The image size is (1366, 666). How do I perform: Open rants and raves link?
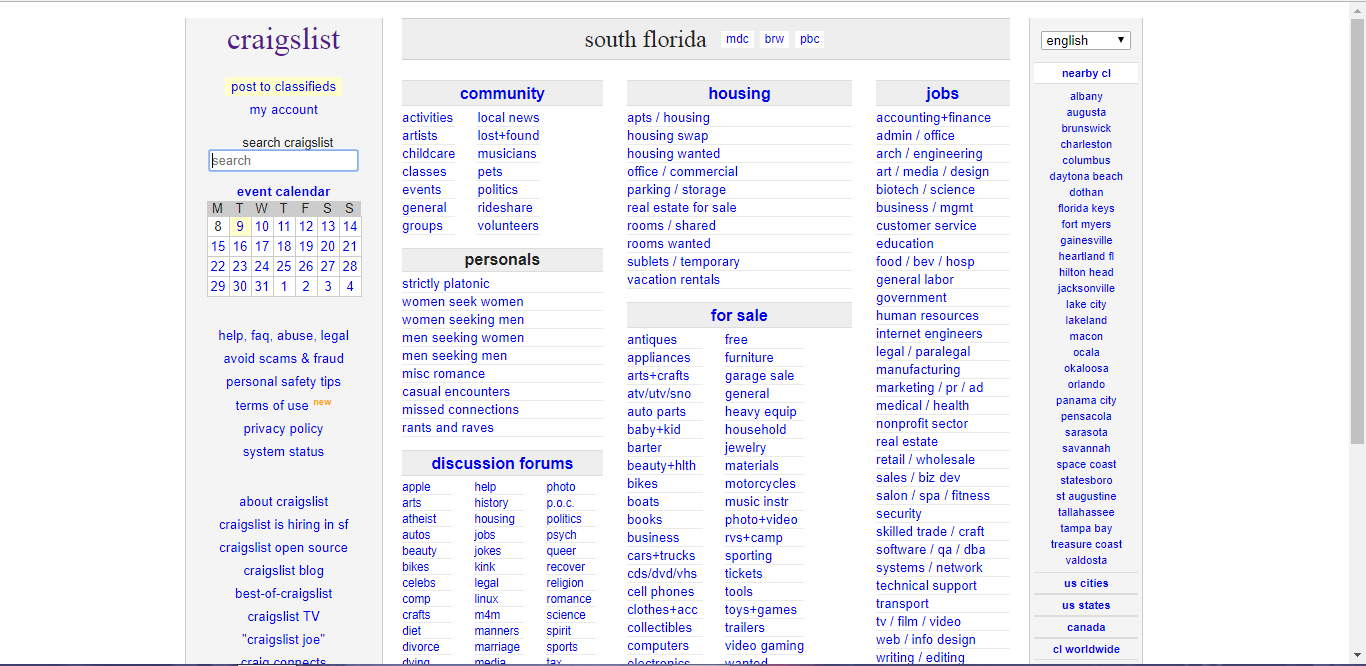448,428
